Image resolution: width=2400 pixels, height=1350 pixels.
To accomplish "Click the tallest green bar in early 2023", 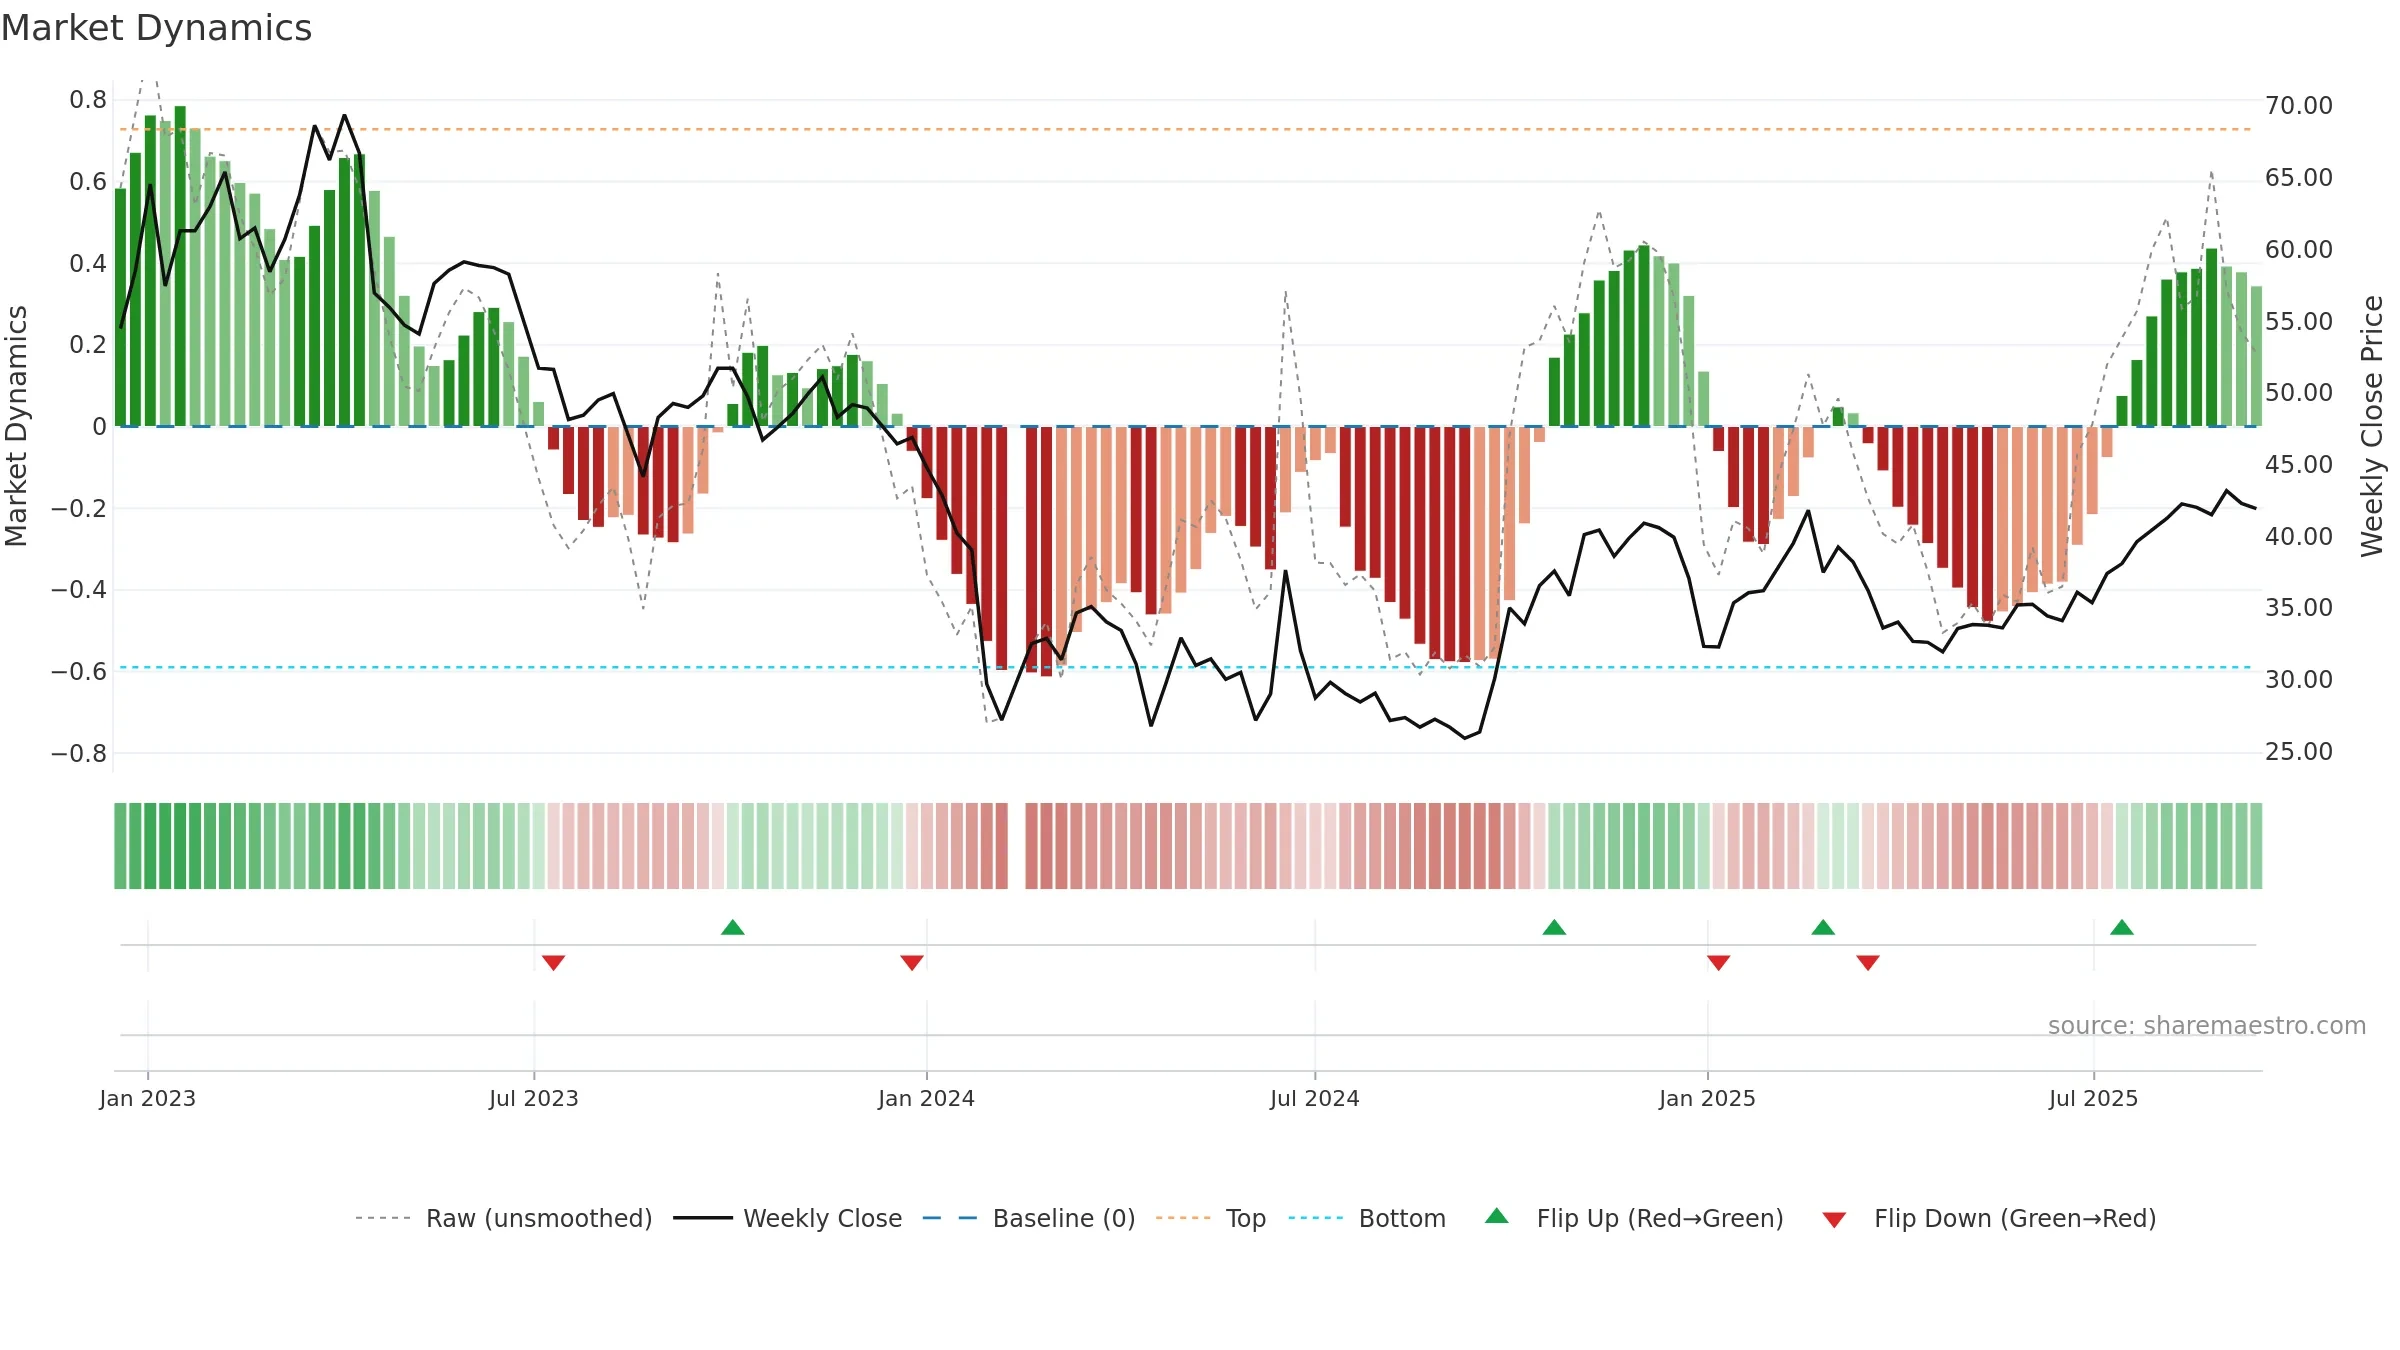I will click(x=180, y=266).
